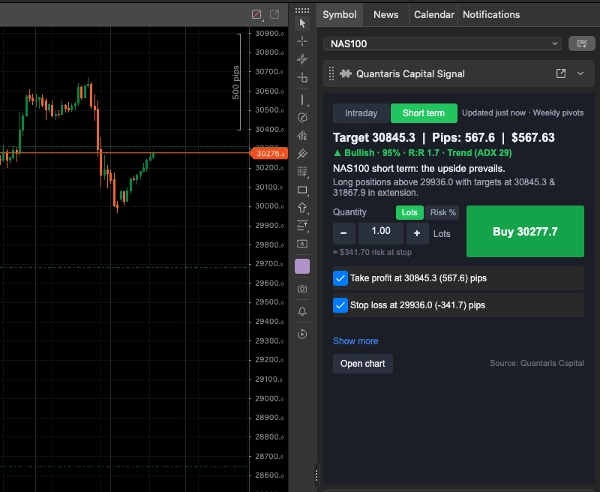
Task: Click the side panel resize grip dots
Action: pos(316,476)
